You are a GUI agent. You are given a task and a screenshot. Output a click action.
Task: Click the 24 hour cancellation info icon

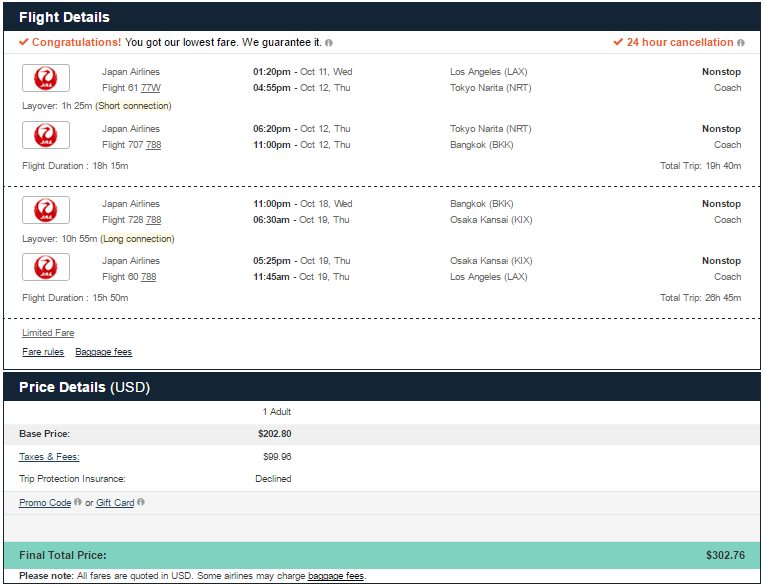(741, 43)
